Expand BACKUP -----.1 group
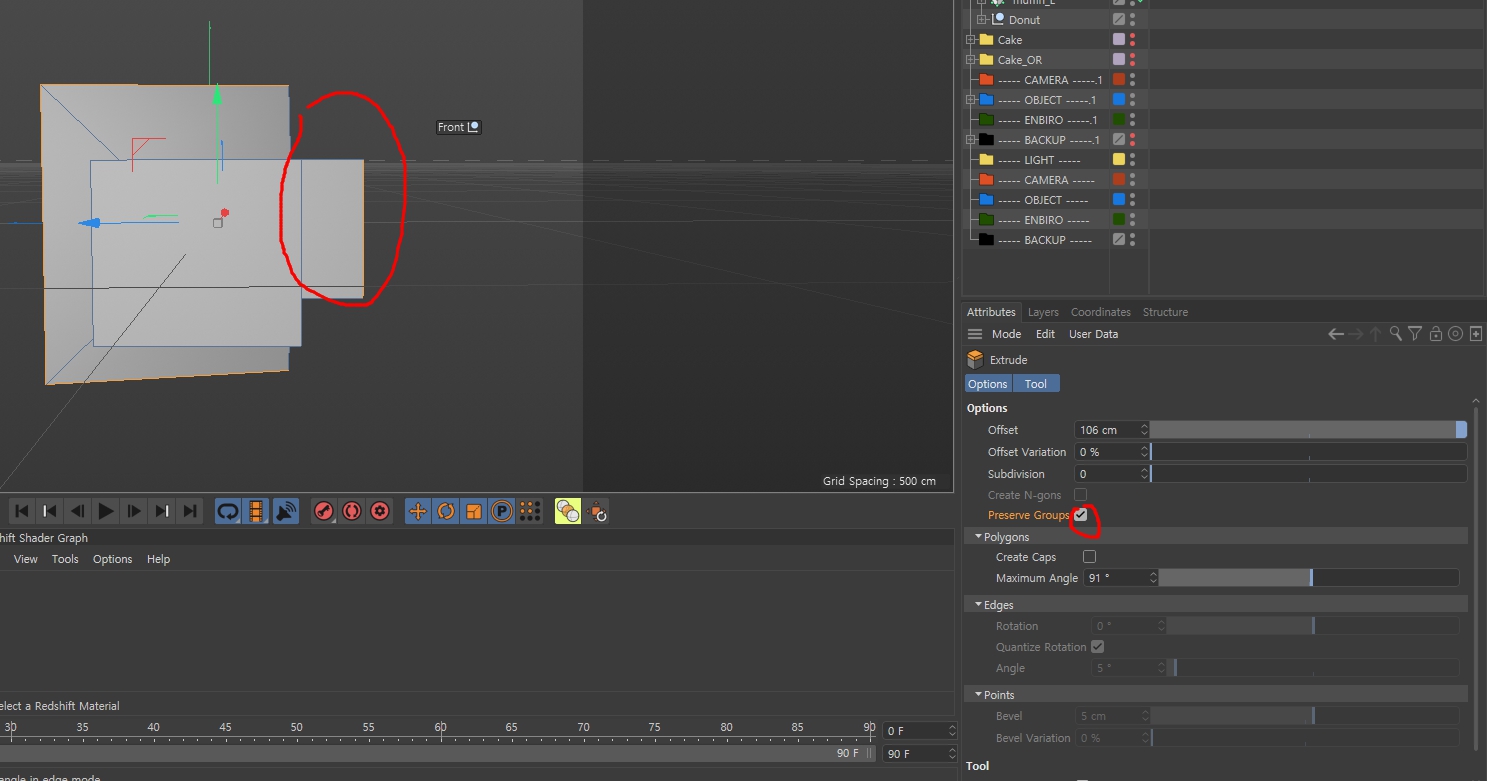This screenshot has width=1487, height=781. point(970,140)
